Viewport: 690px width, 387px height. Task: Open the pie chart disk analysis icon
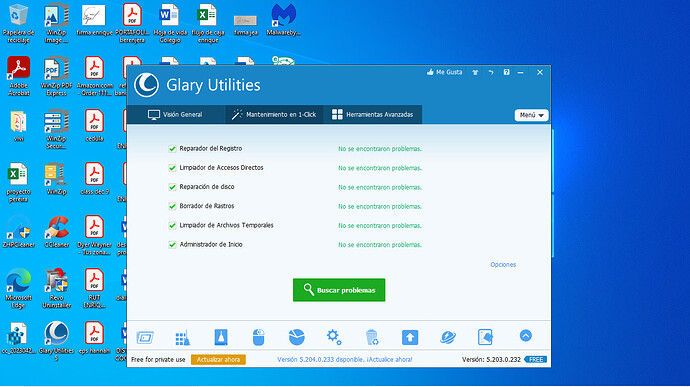point(297,337)
